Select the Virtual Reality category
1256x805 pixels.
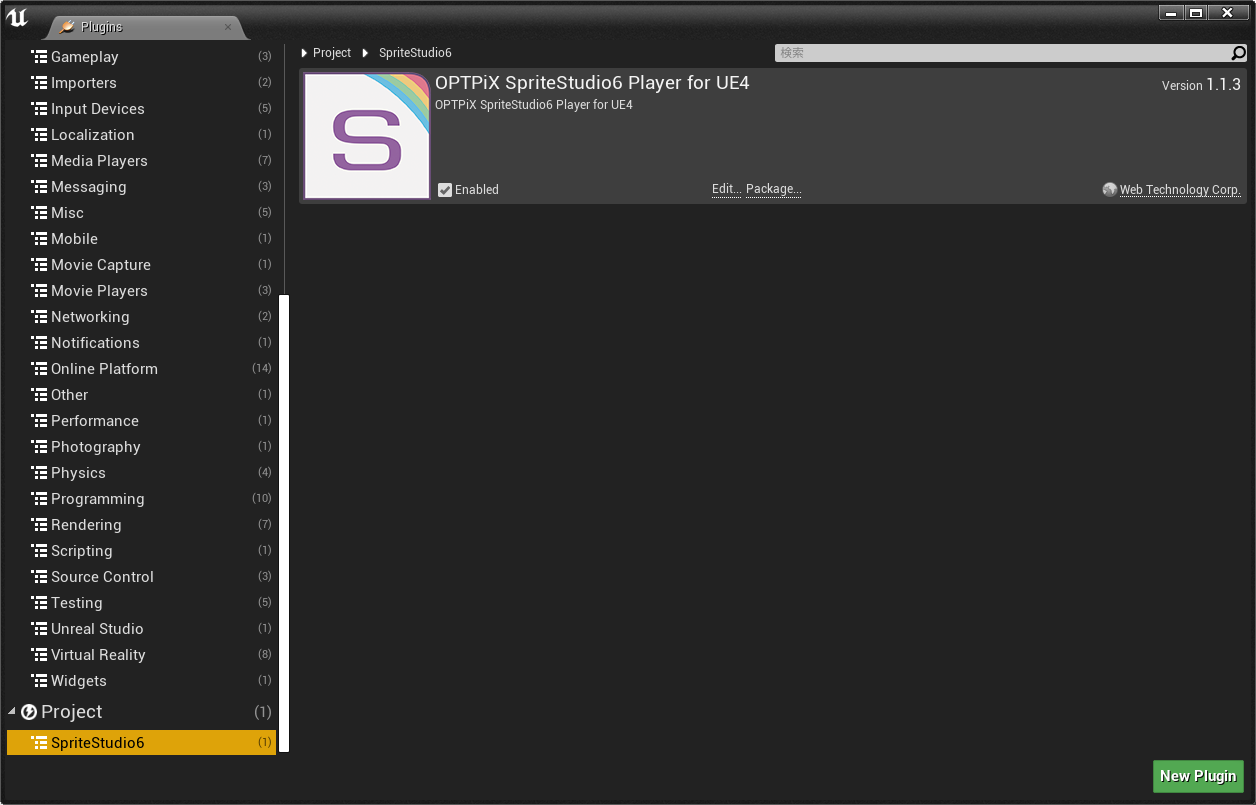(140, 655)
